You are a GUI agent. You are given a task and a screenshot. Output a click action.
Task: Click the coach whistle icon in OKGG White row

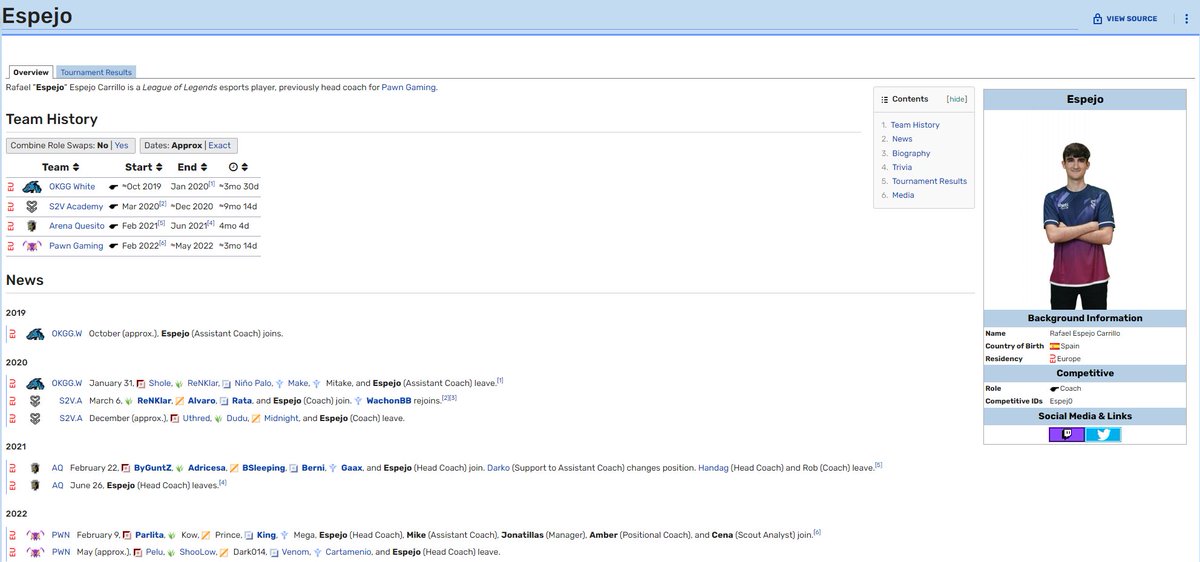(113, 187)
